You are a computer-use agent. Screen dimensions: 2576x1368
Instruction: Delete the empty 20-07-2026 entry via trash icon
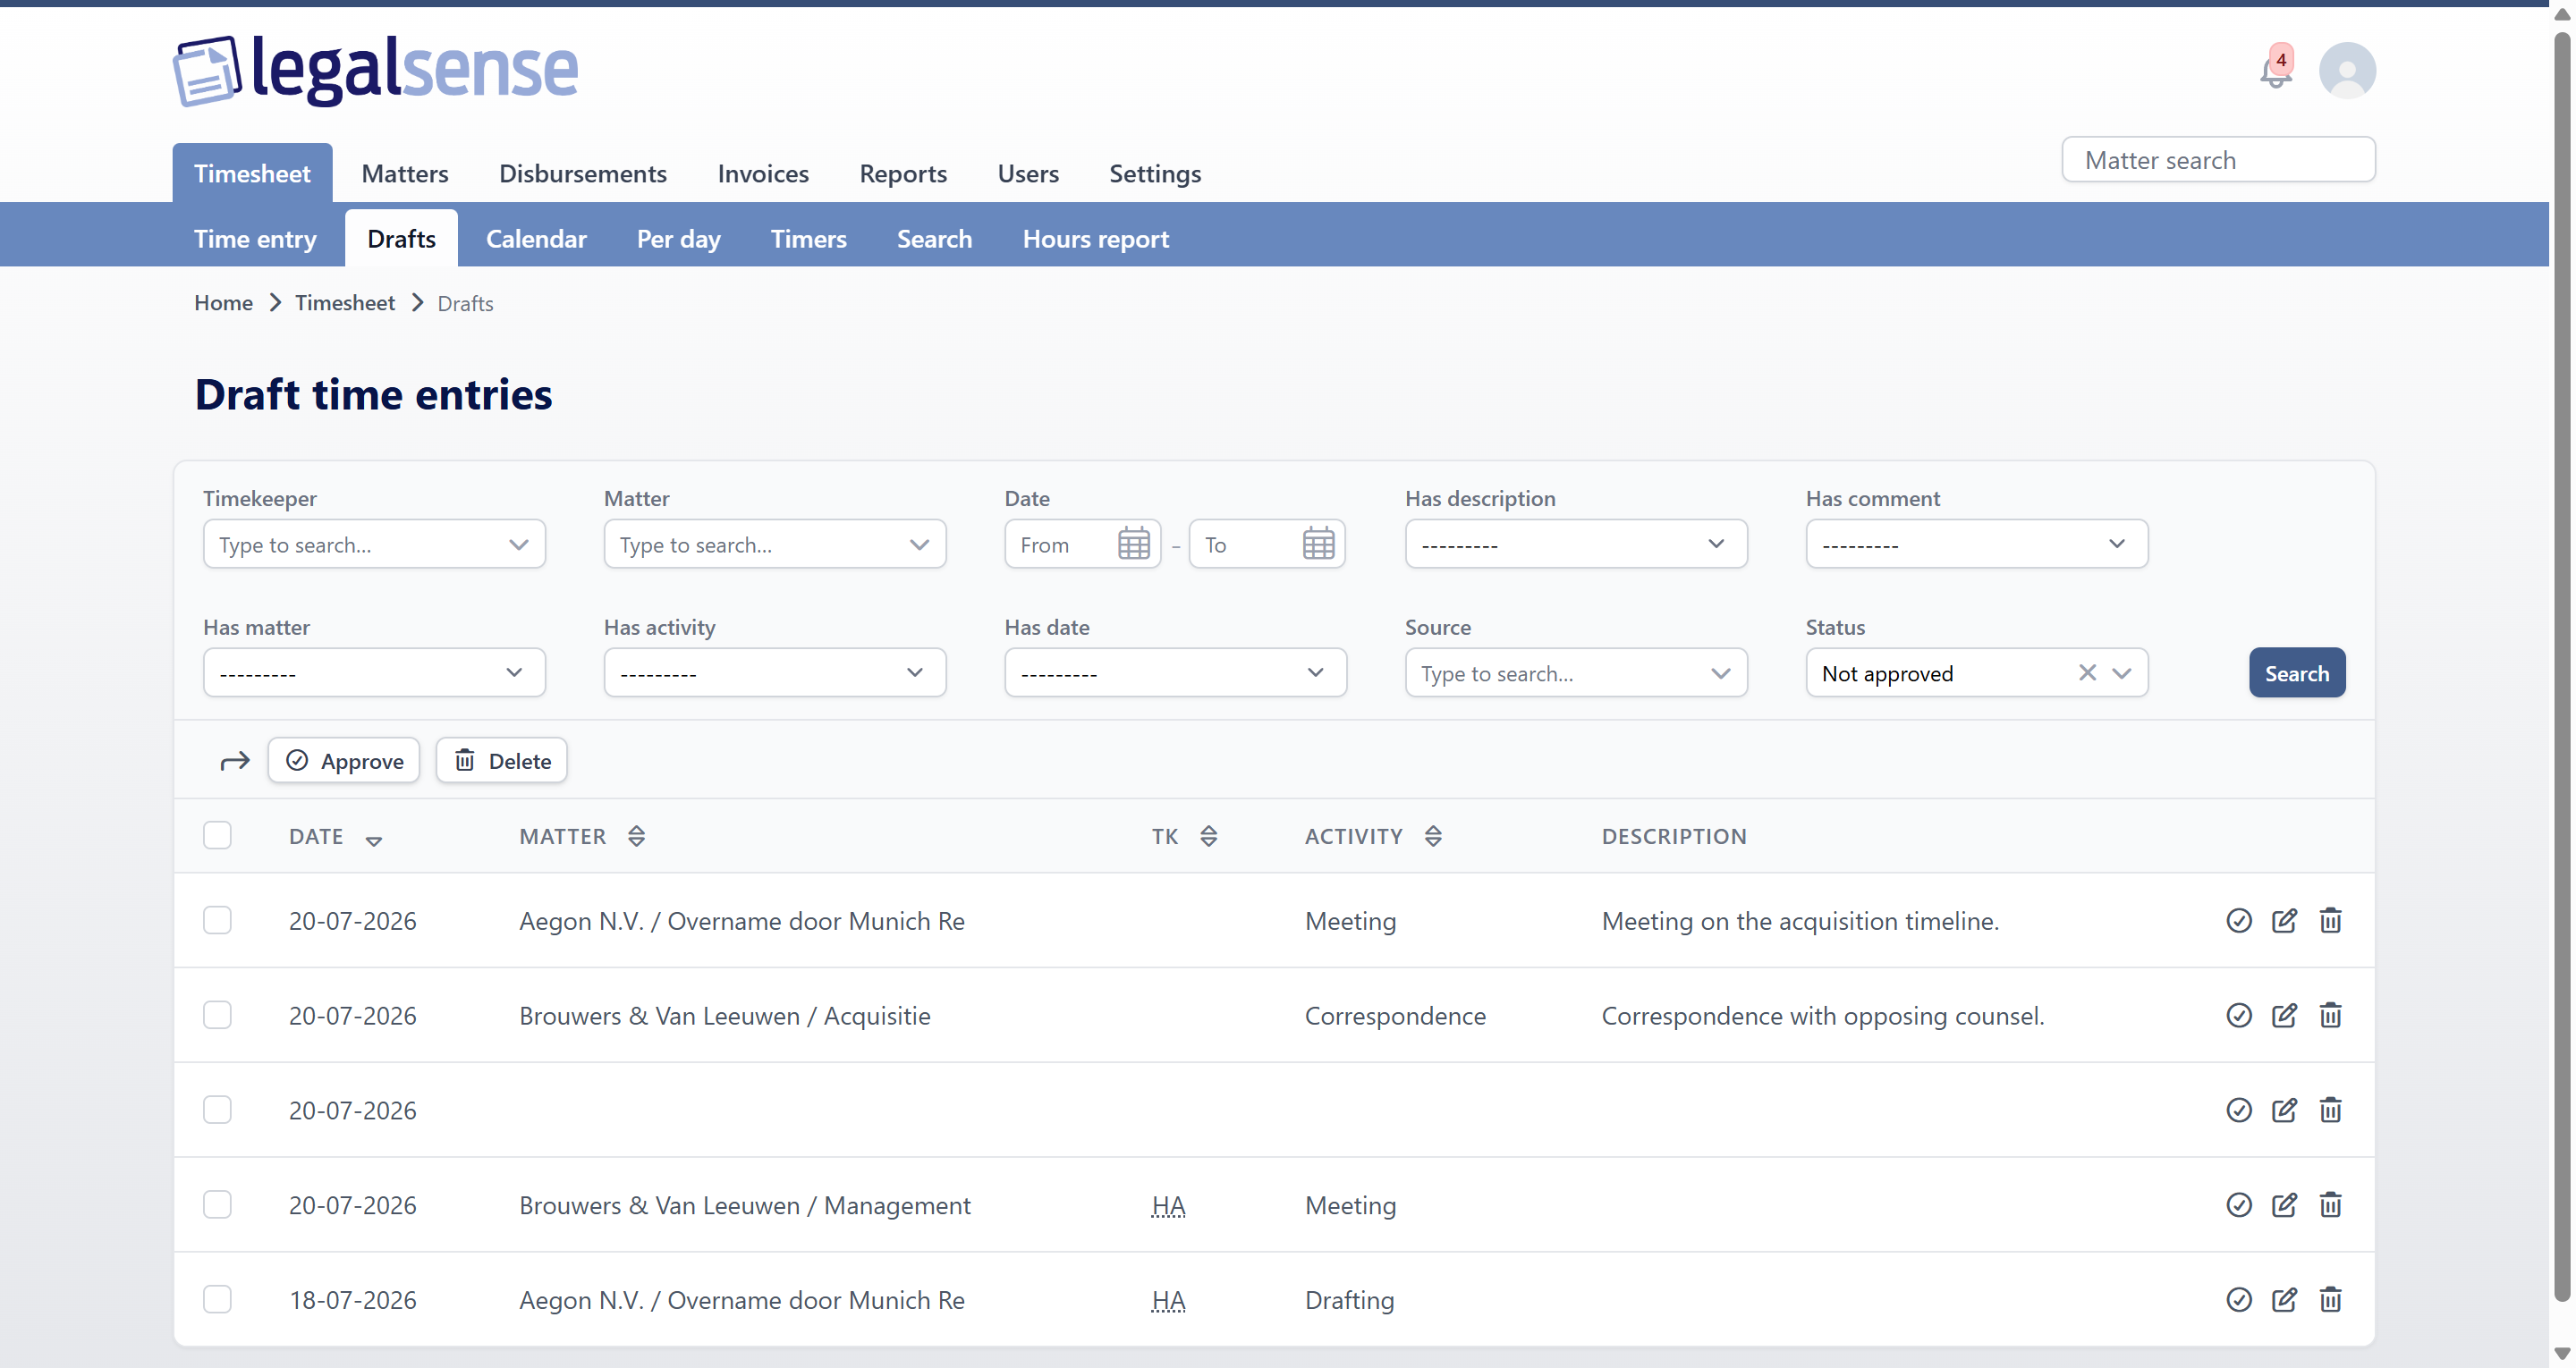2330,1110
